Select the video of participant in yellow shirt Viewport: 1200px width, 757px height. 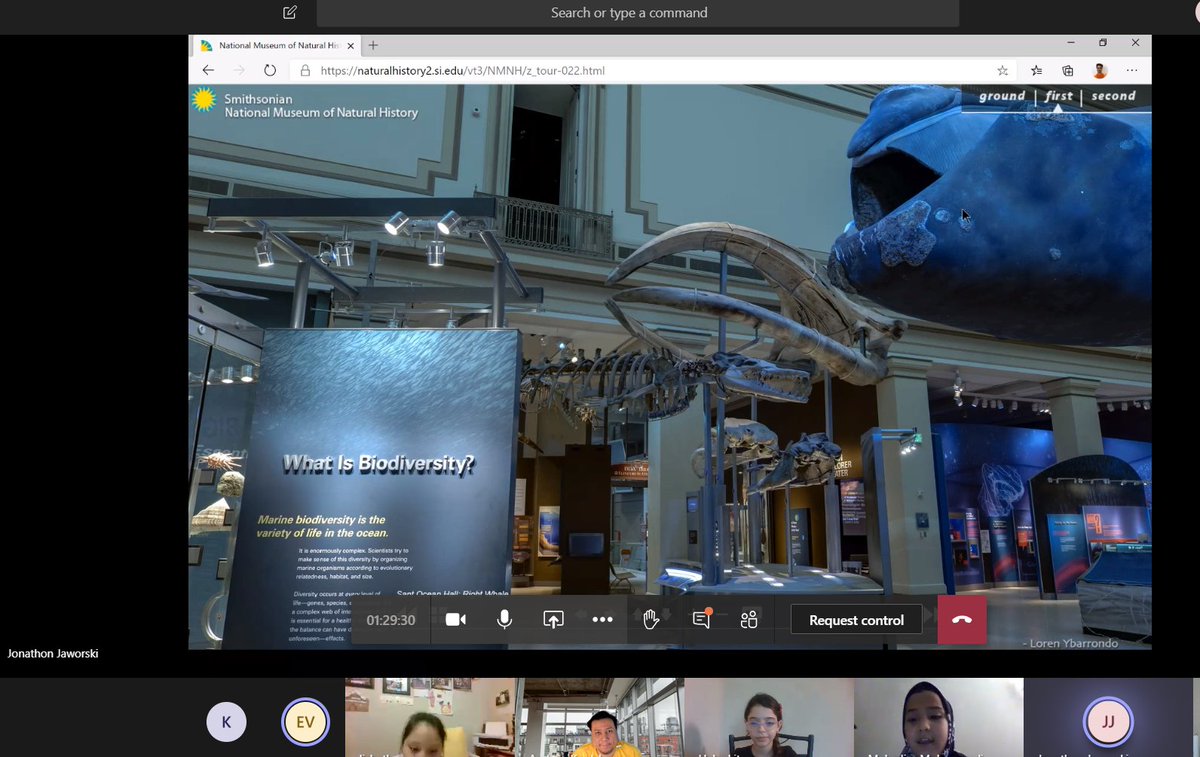(x=599, y=717)
